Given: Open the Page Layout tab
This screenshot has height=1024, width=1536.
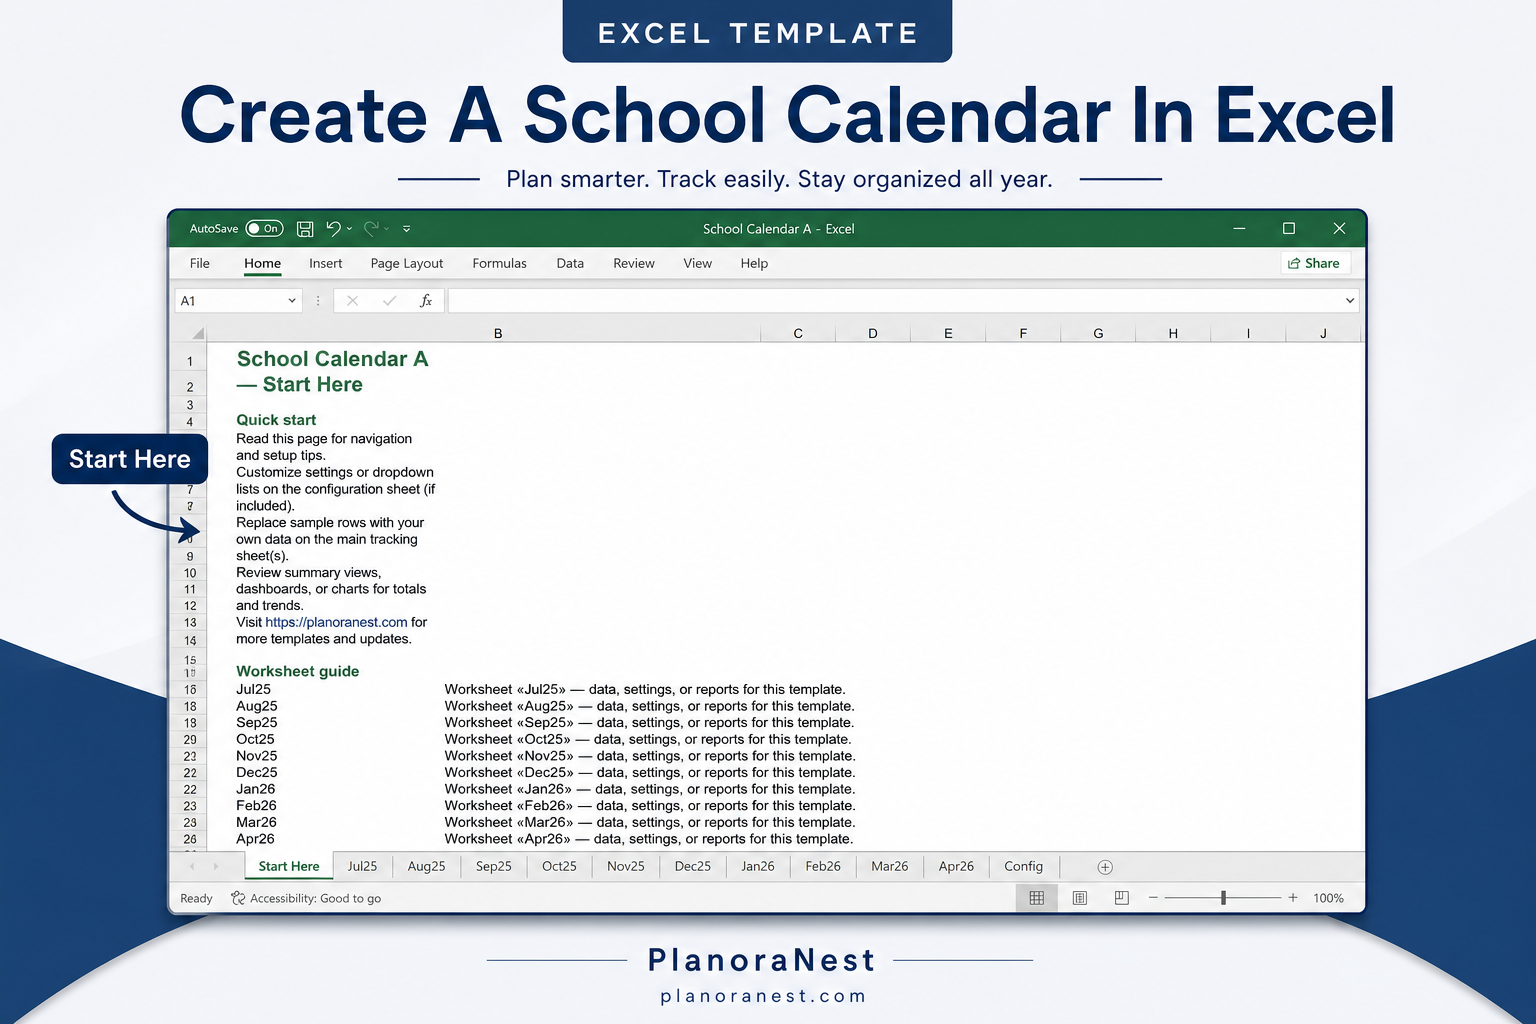Looking at the screenshot, I should click(407, 263).
